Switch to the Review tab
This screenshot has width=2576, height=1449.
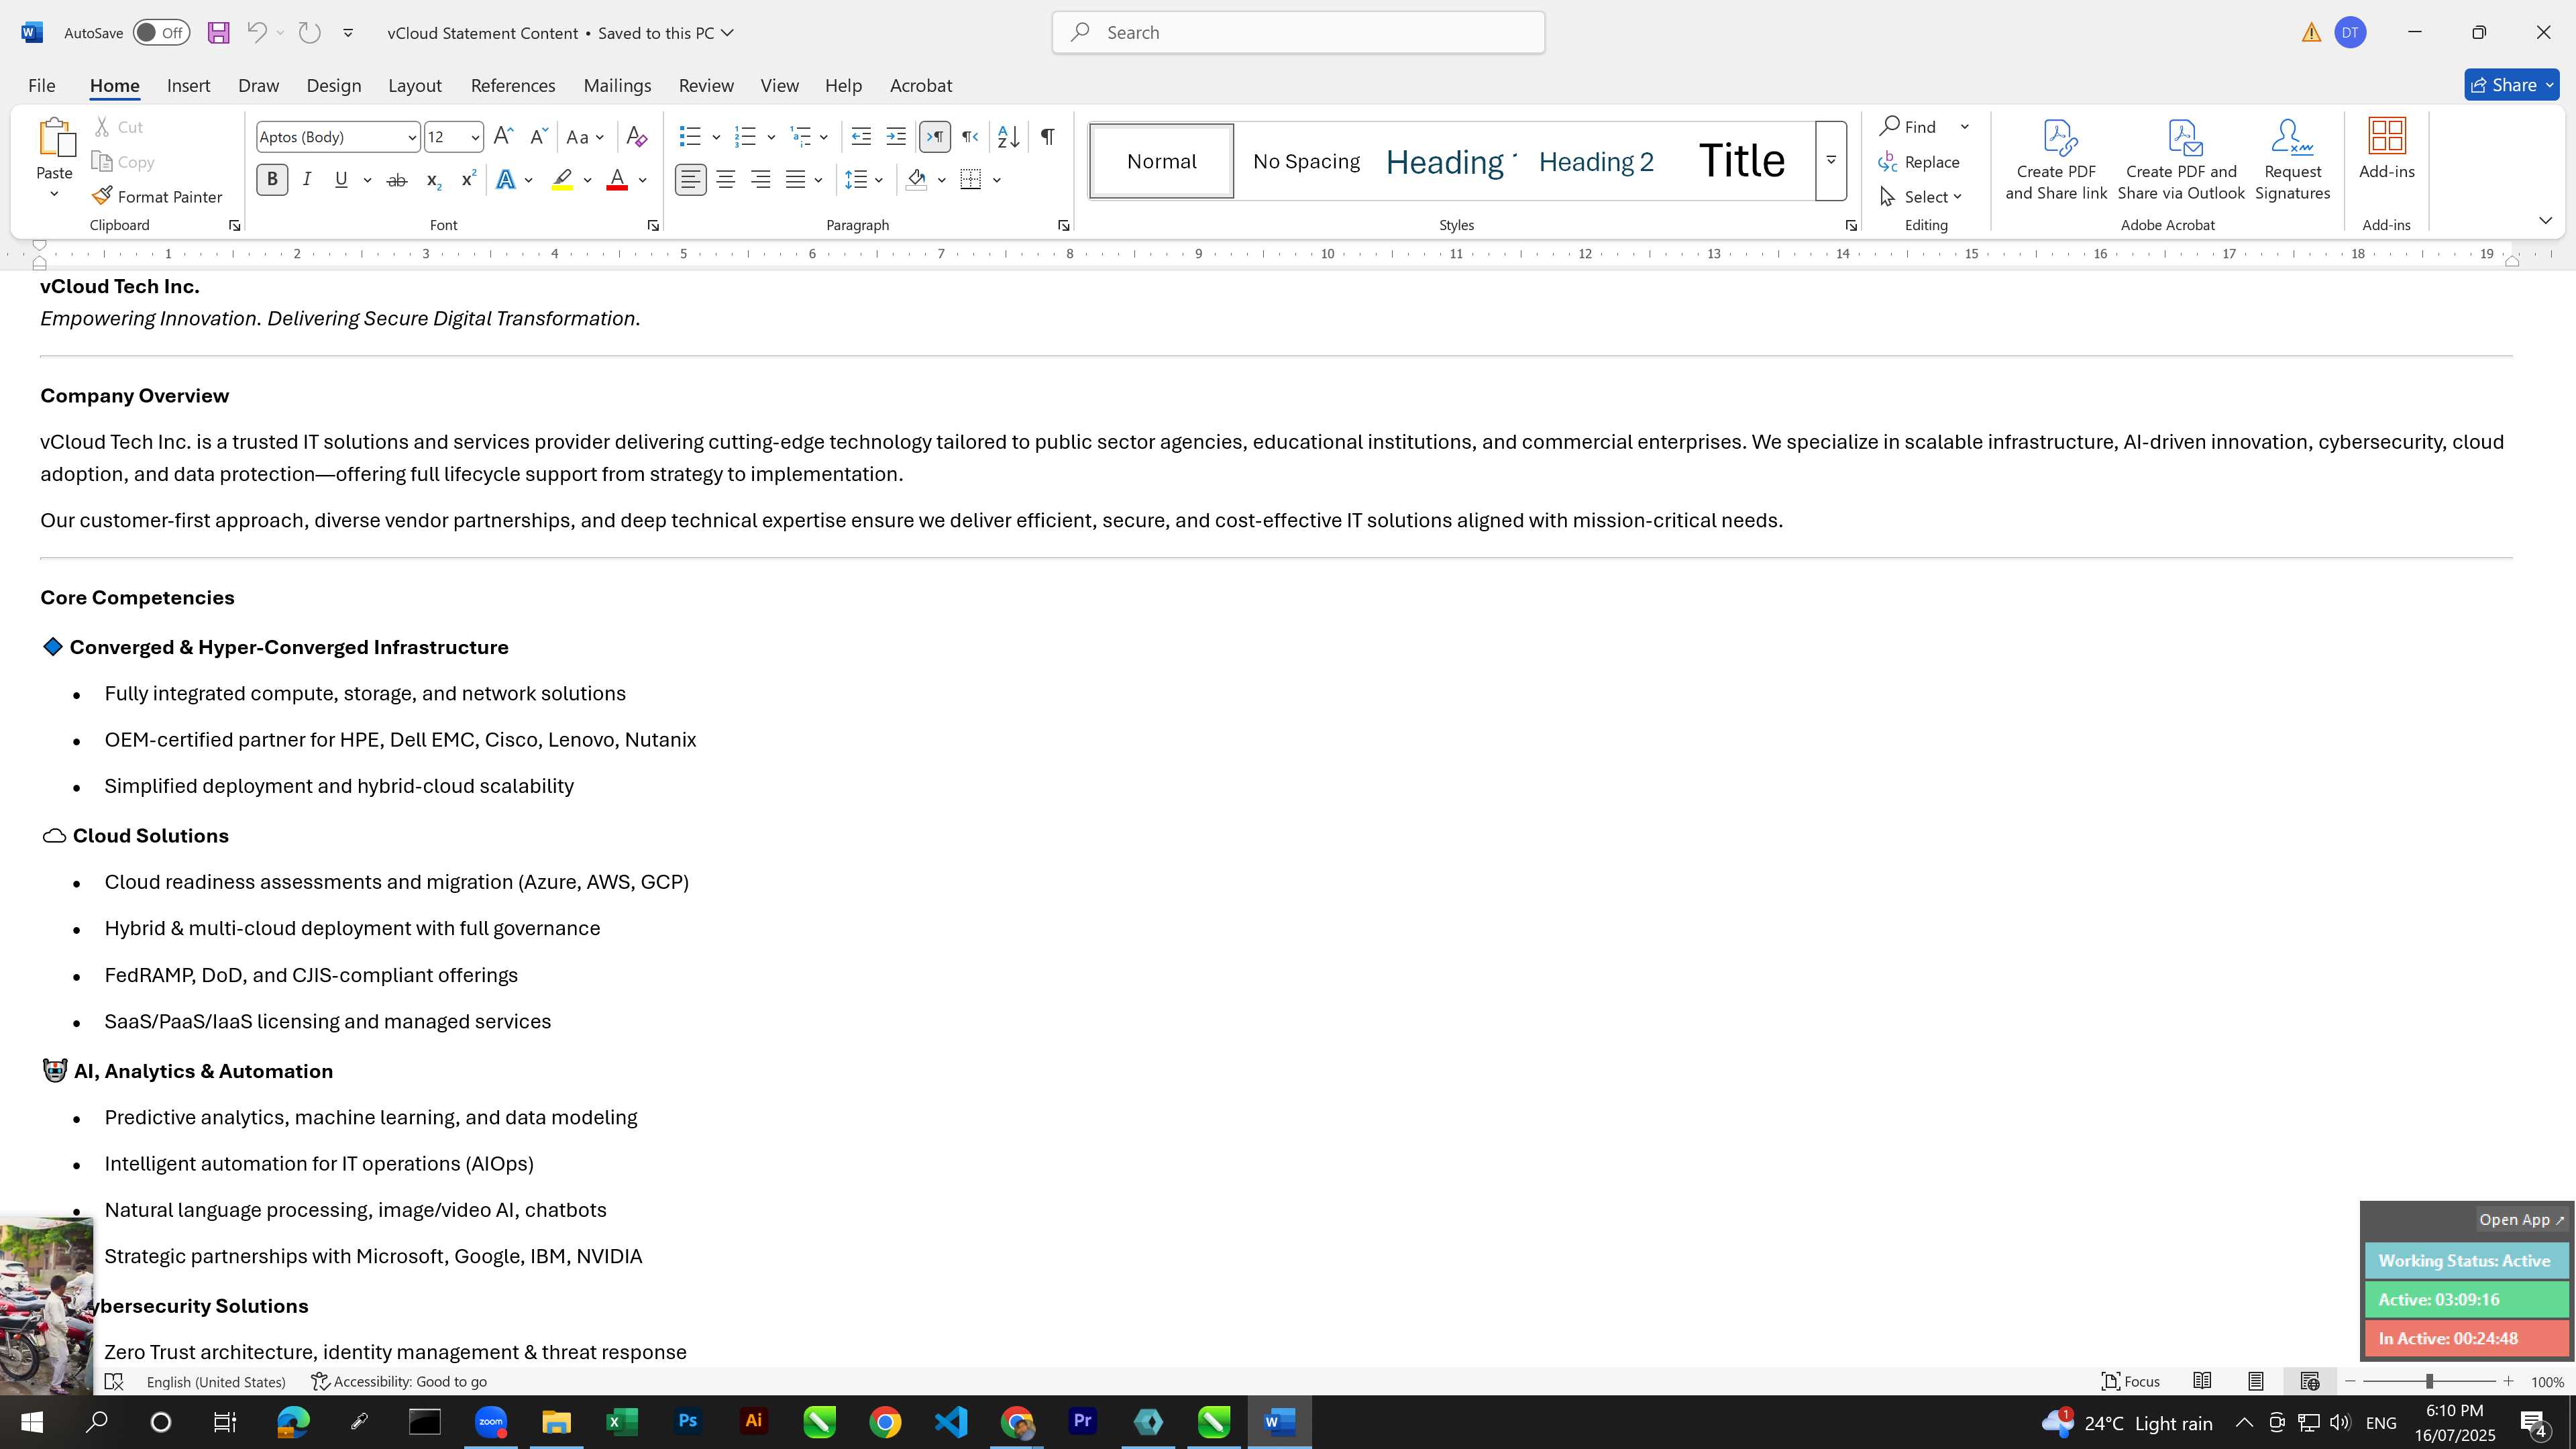(x=706, y=86)
